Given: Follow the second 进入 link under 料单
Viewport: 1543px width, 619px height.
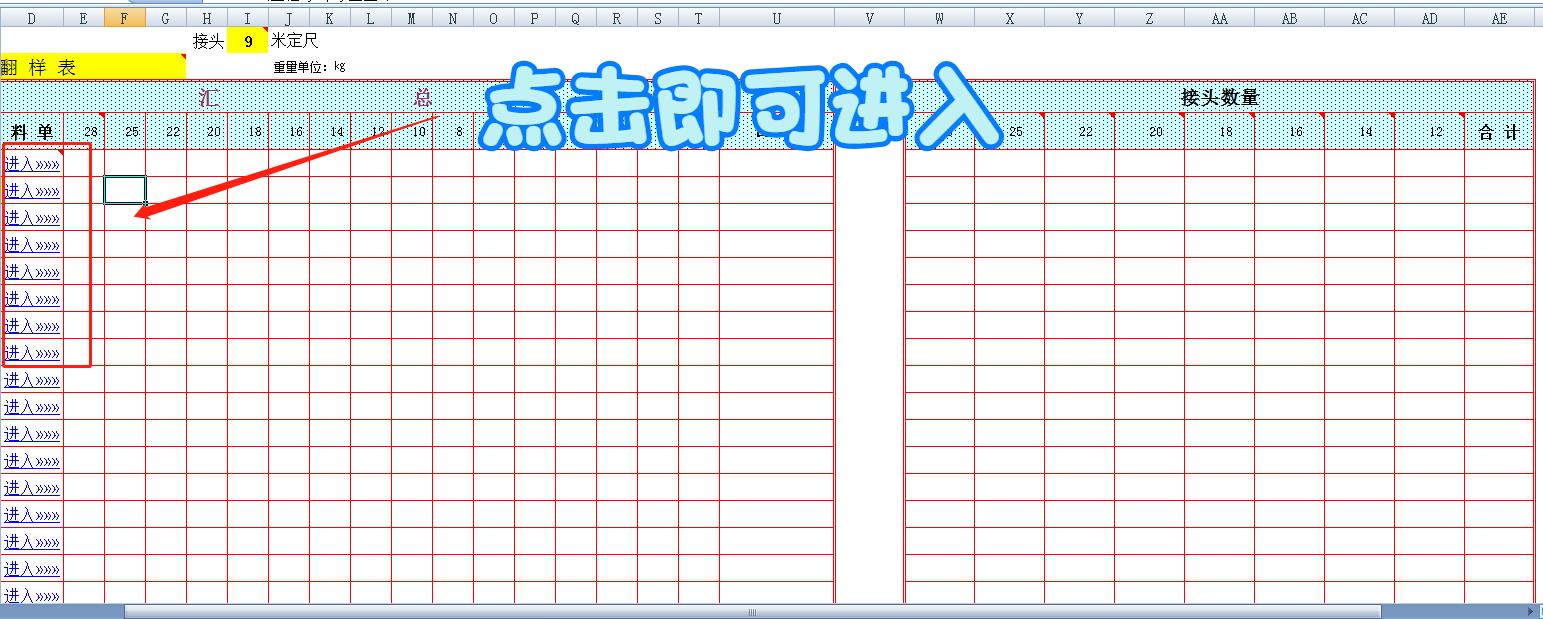Looking at the screenshot, I should [x=32, y=191].
